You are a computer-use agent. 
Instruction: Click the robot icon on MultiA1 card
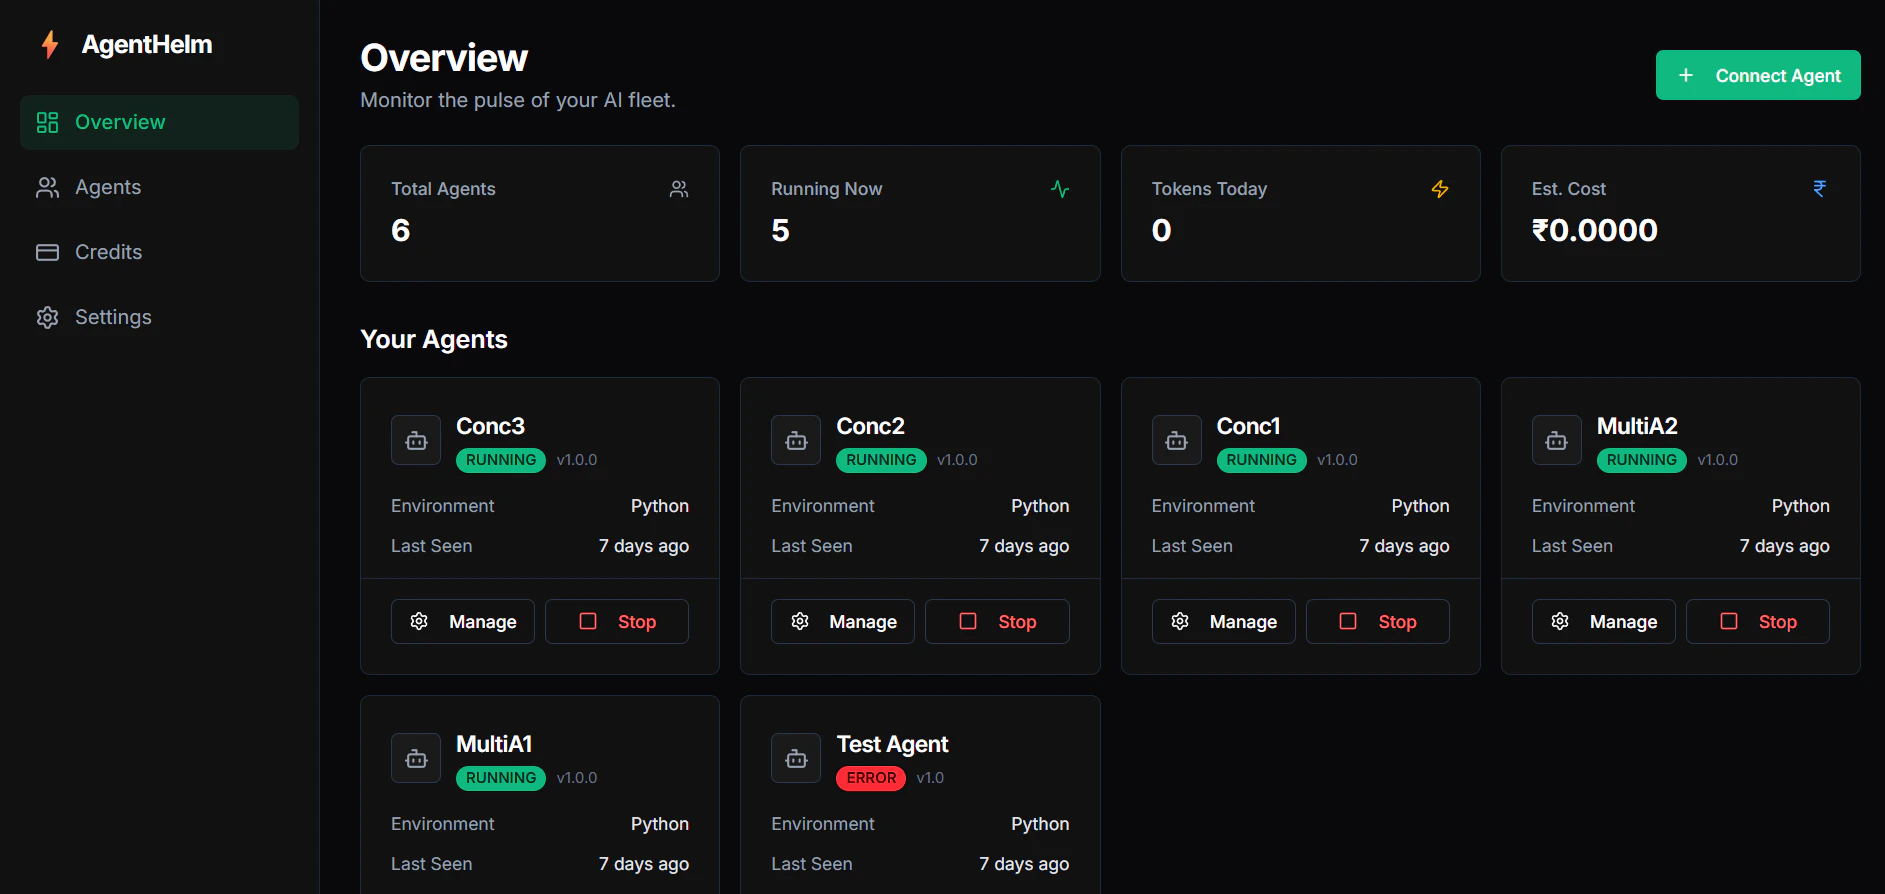[x=416, y=758]
